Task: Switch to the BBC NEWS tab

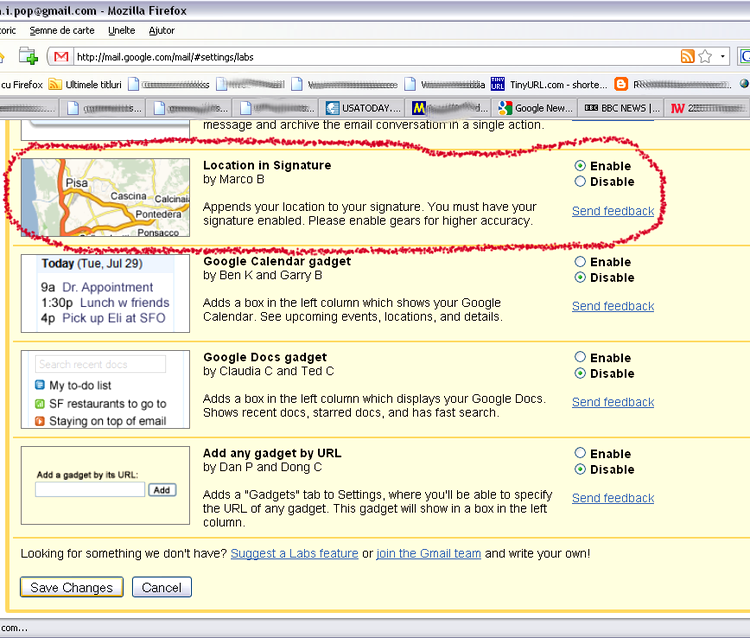Action: [x=622, y=108]
